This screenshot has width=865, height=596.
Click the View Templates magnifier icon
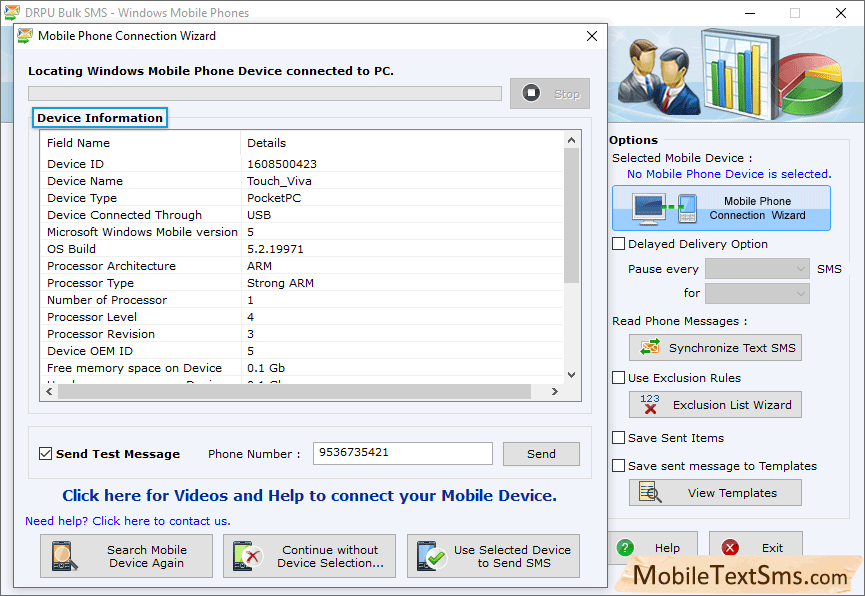pyautogui.click(x=650, y=493)
